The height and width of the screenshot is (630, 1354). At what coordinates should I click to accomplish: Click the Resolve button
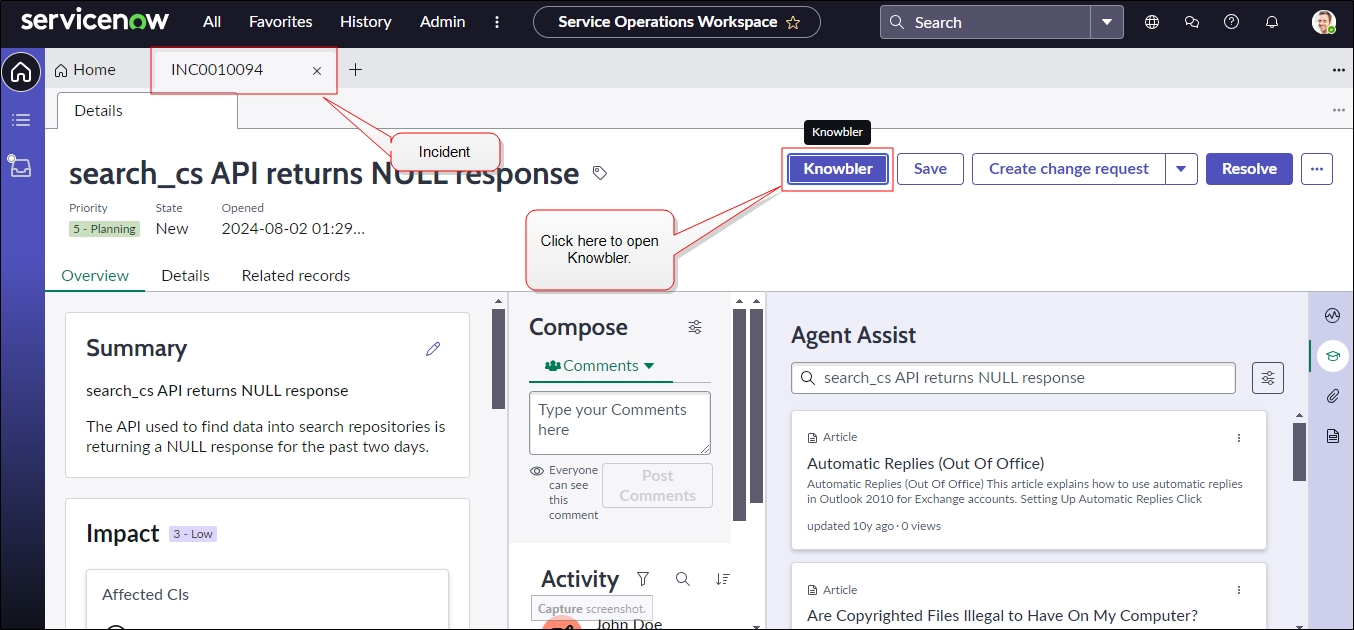tap(1249, 169)
